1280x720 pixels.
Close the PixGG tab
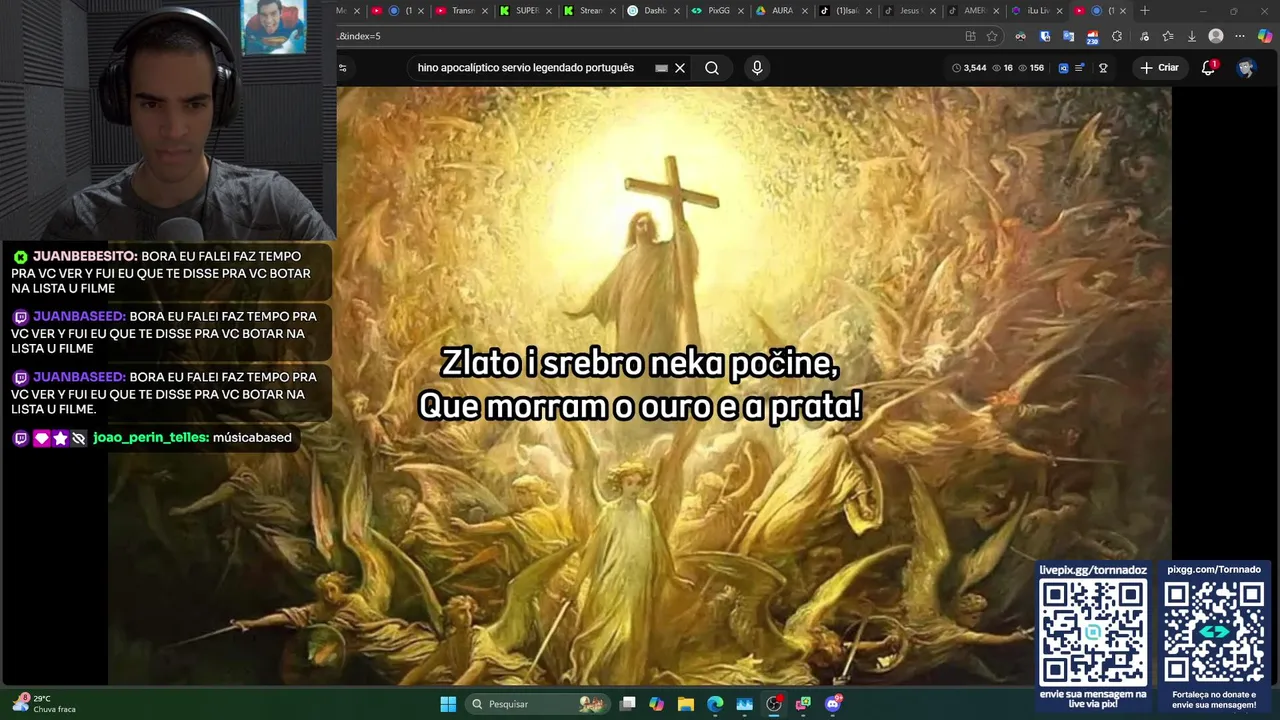tap(741, 11)
